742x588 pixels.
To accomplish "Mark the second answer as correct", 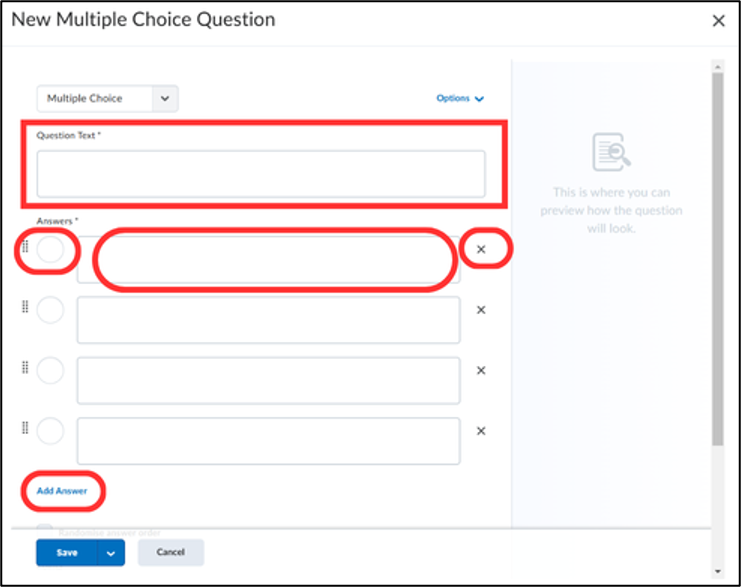I will [x=50, y=310].
